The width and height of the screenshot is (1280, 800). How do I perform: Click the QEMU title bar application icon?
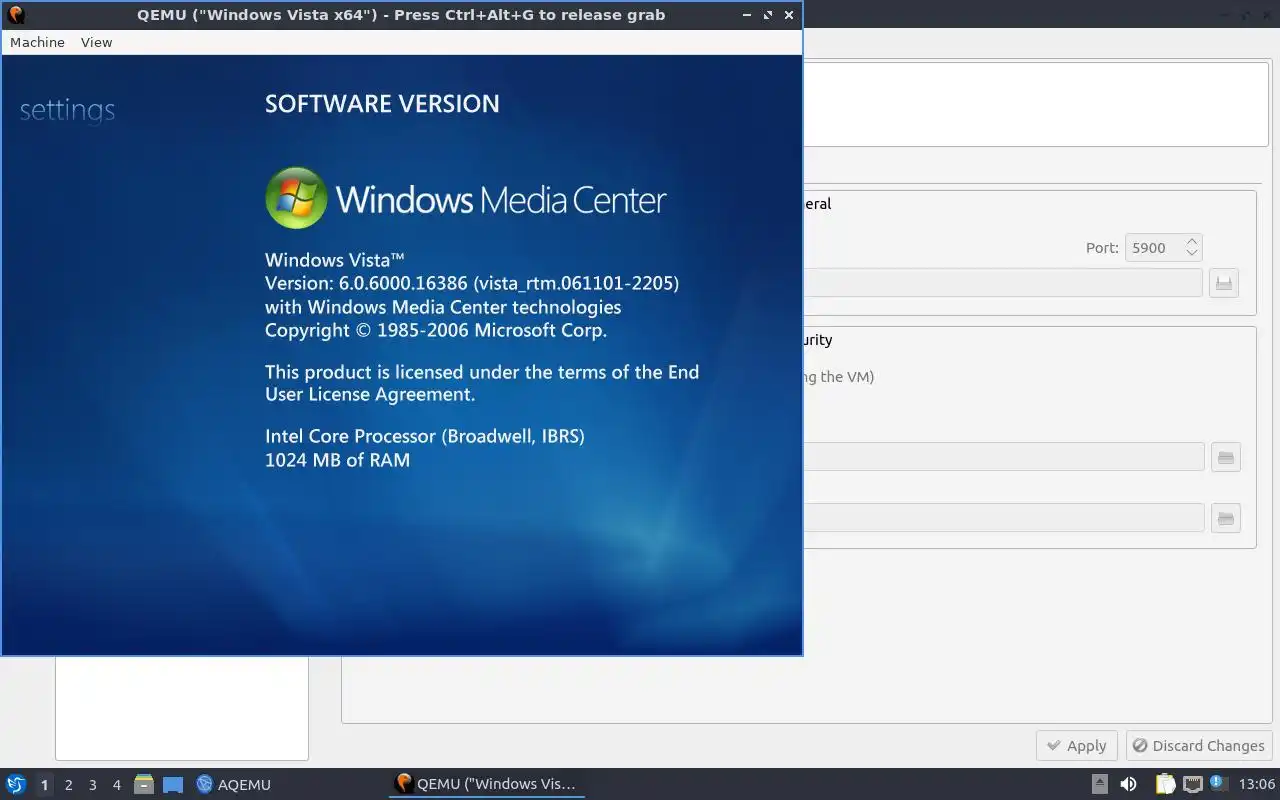tap(15, 15)
